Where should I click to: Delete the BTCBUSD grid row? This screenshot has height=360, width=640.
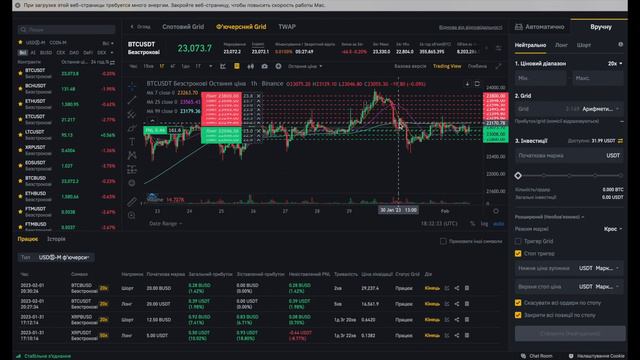[467, 288]
